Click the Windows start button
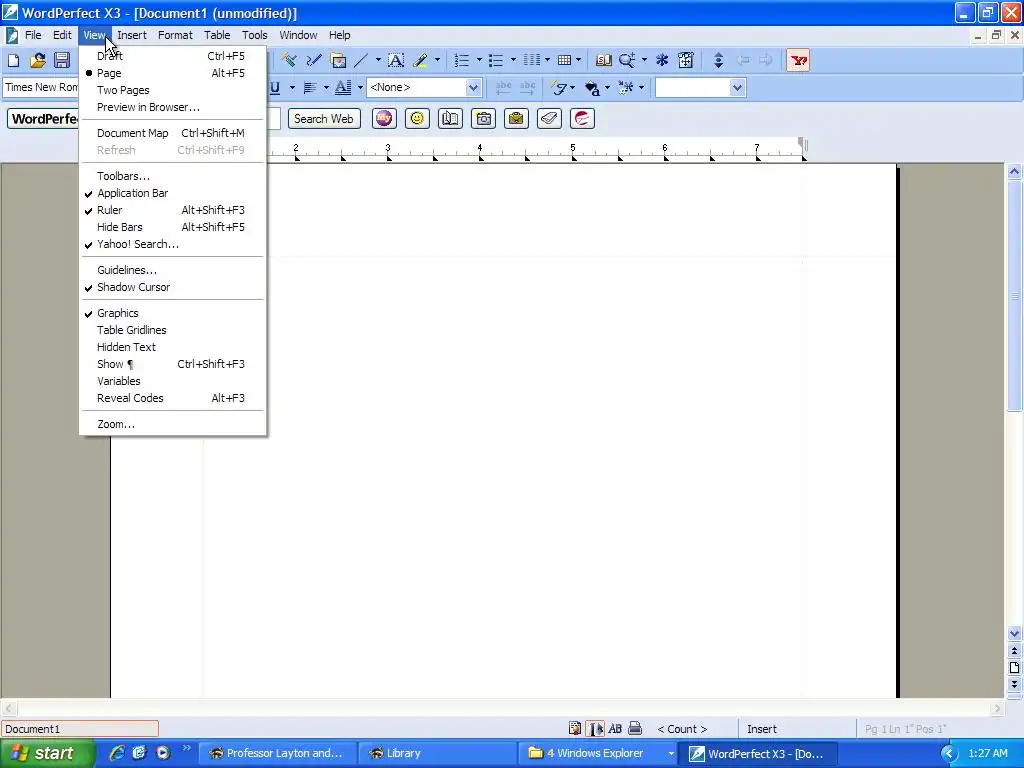1024x768 pixels. [x=45, y=753]
